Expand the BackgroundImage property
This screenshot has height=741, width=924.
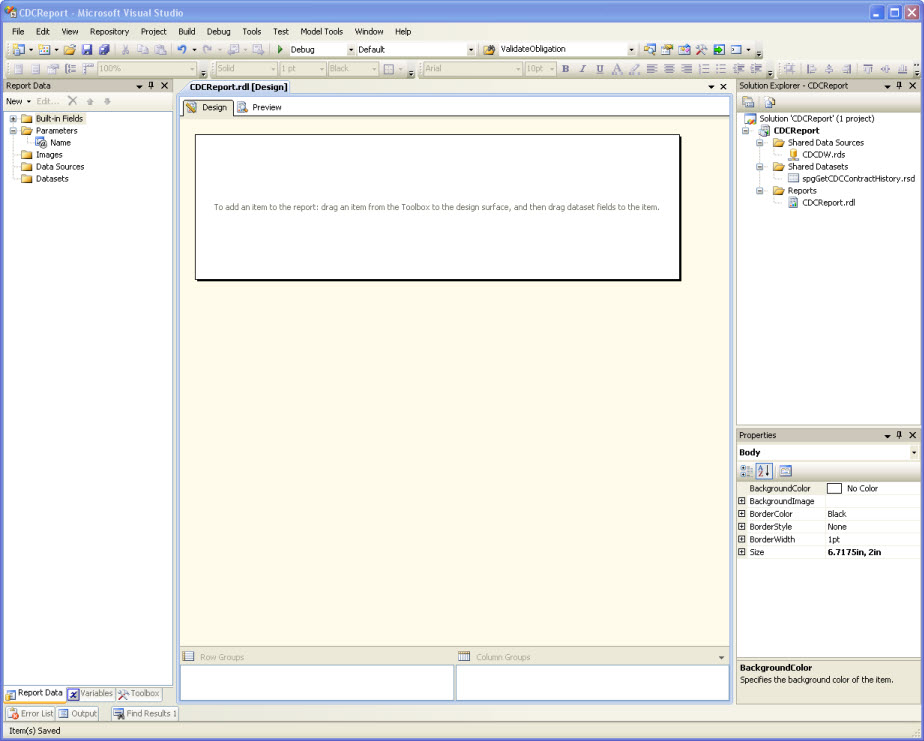click(x=742, y=500)
